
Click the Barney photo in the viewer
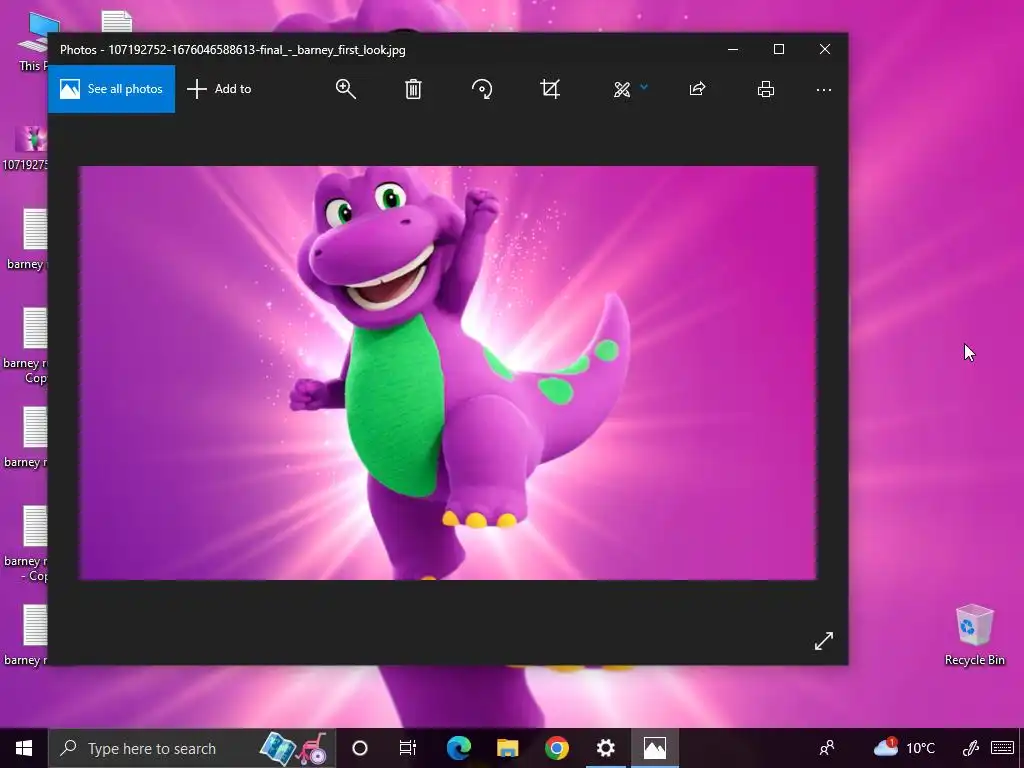[448, 373]
